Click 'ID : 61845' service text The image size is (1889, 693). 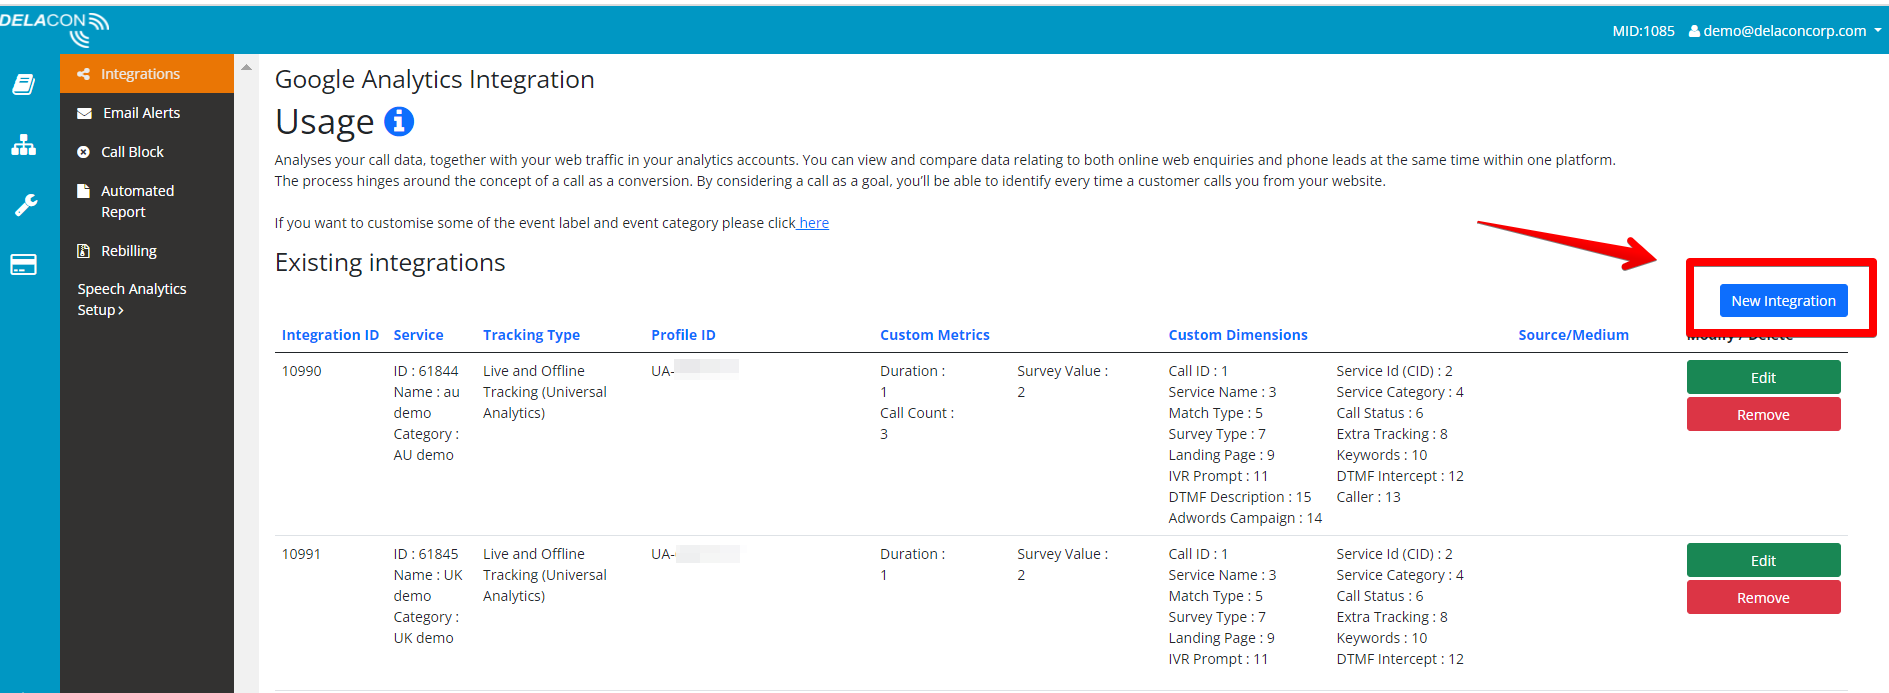click(426, 554)
